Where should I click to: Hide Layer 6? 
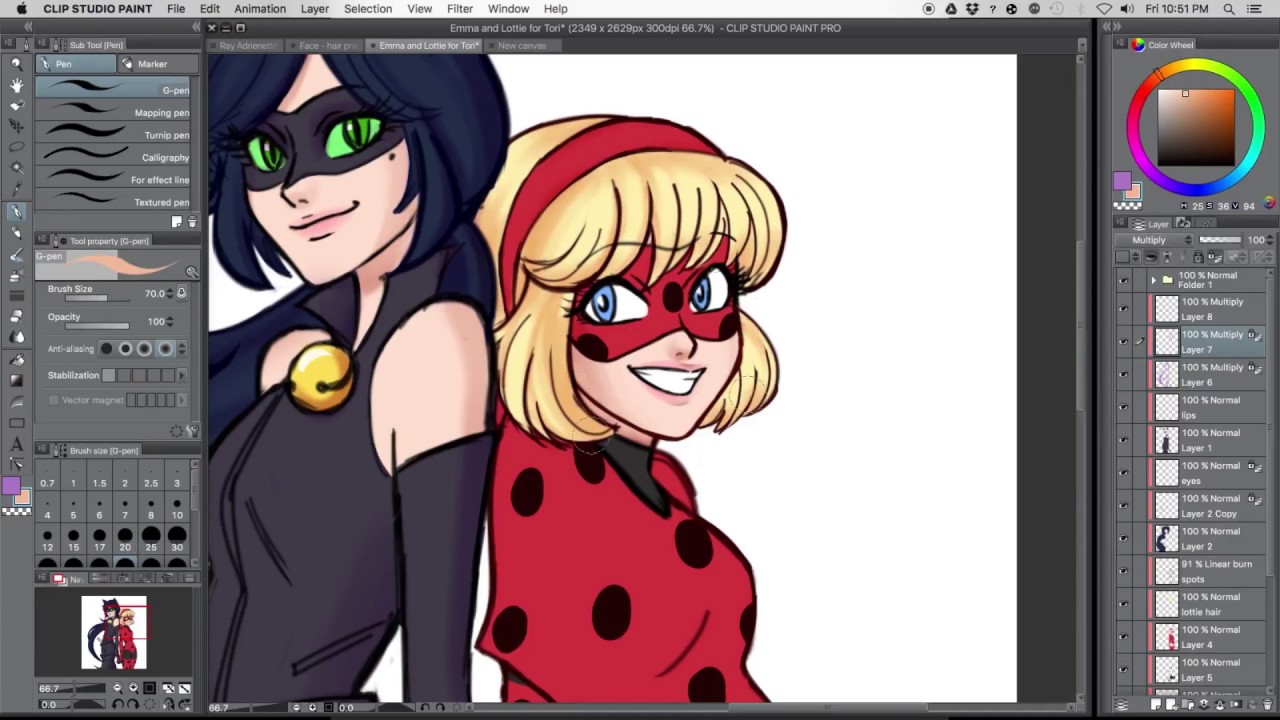point(1123,375)
